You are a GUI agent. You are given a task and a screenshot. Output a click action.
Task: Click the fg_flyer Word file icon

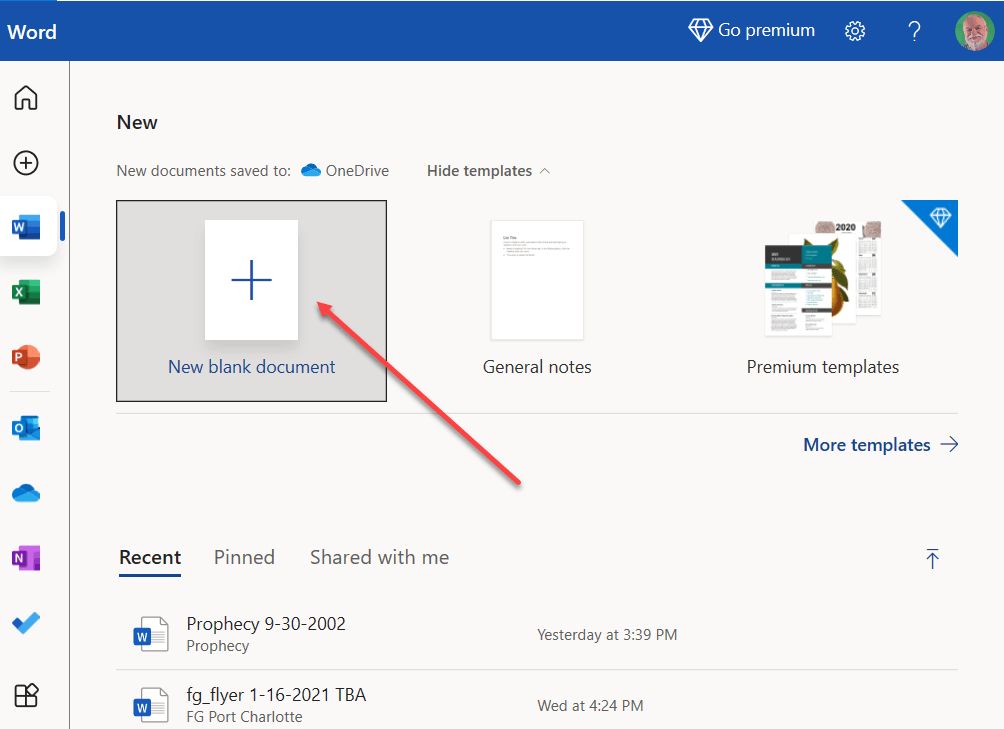point(151,705)
